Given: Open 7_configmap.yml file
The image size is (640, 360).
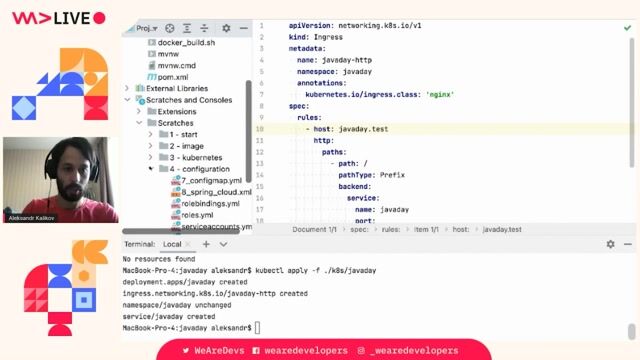Looking at the screenshot, I should coord(211,180).
